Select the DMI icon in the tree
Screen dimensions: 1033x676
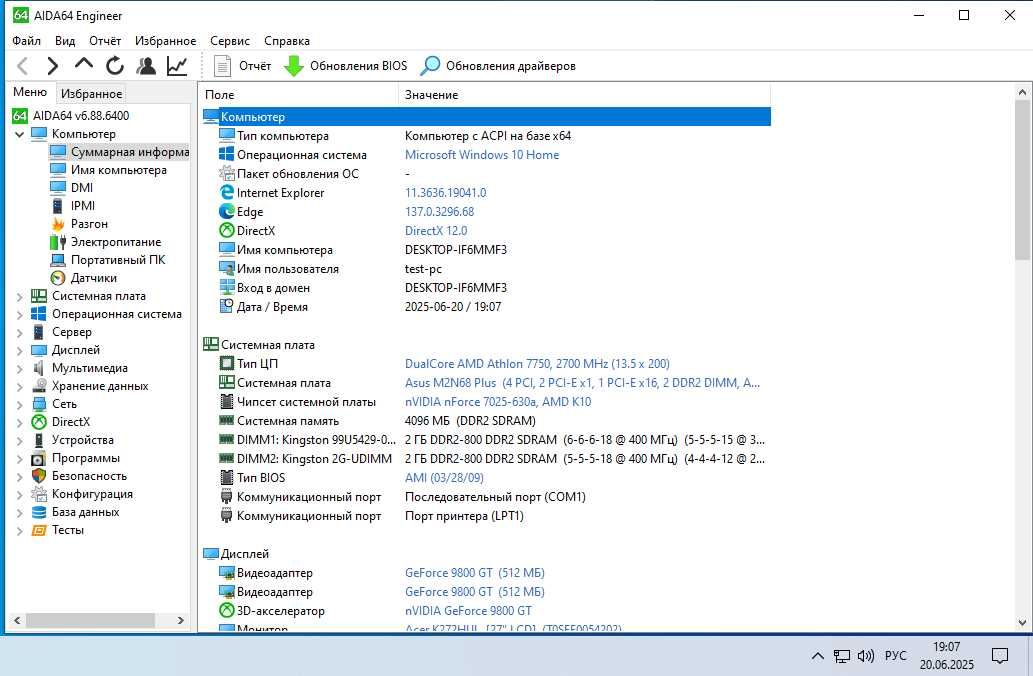pos(58,188)
